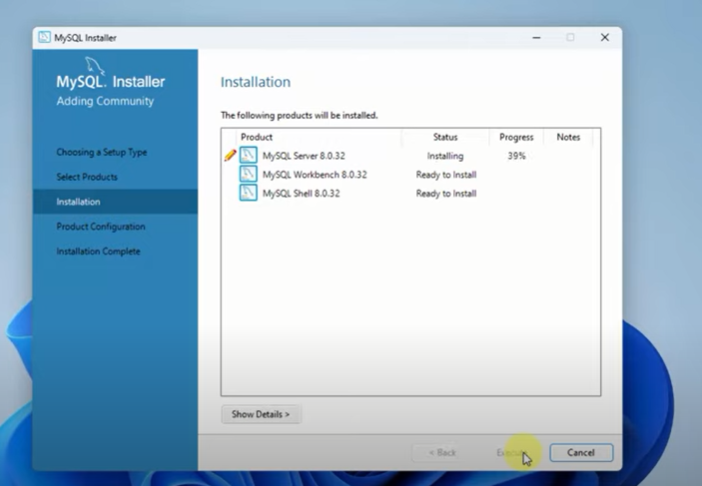Click 'The following products will be installed' text
The width and height of the screenshot is (702, 486).
[x=299, y=115]
